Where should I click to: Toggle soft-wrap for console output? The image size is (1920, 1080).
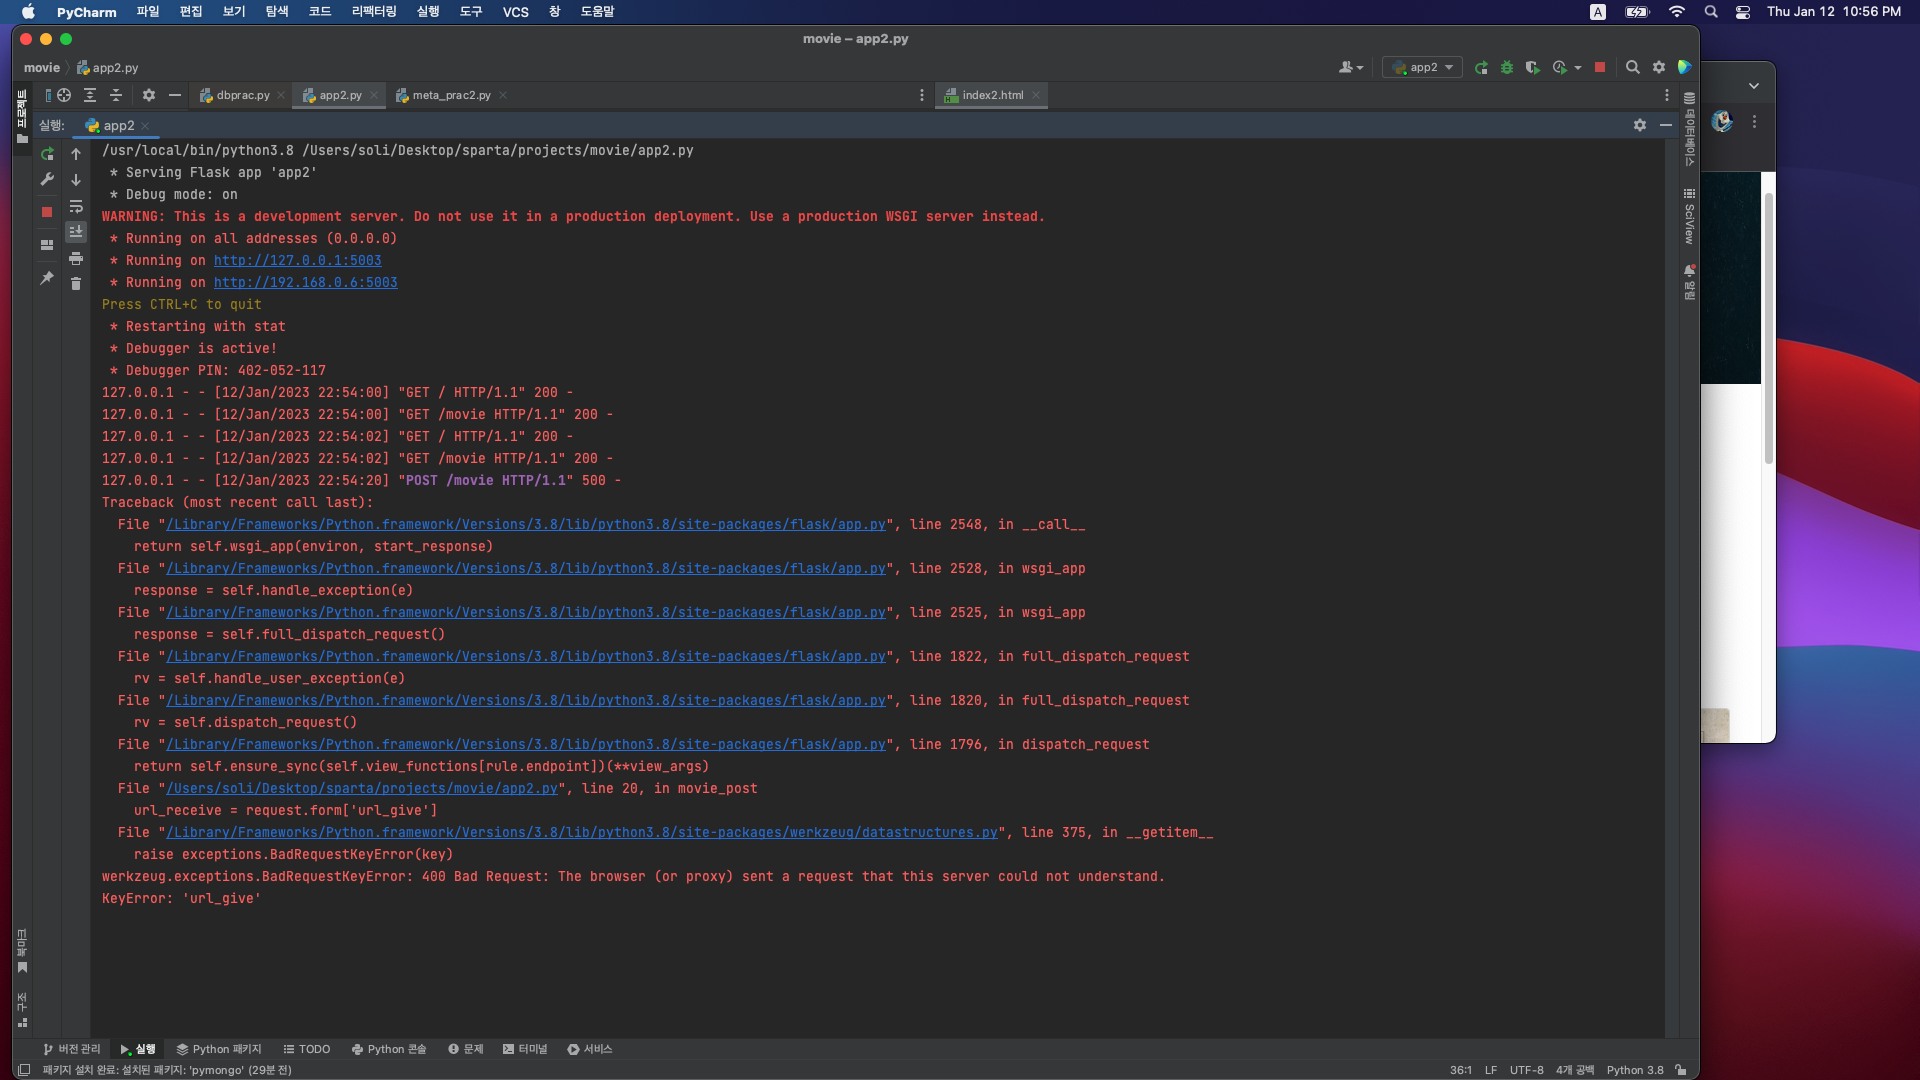pyautogui.click(x=76, y=206)
